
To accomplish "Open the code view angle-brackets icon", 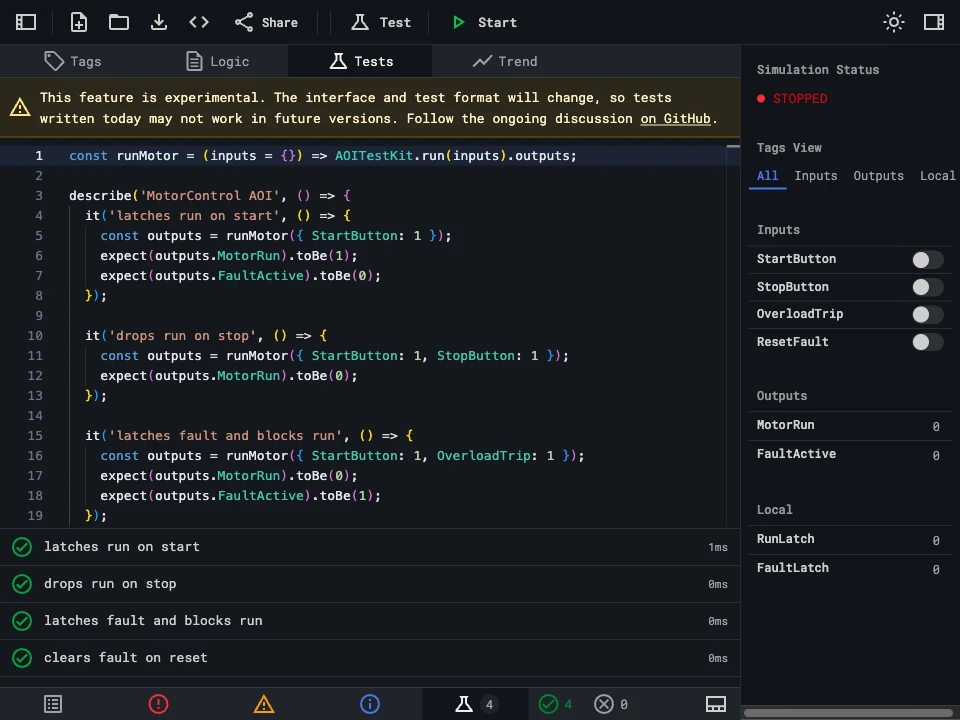I will pos(199,22).
